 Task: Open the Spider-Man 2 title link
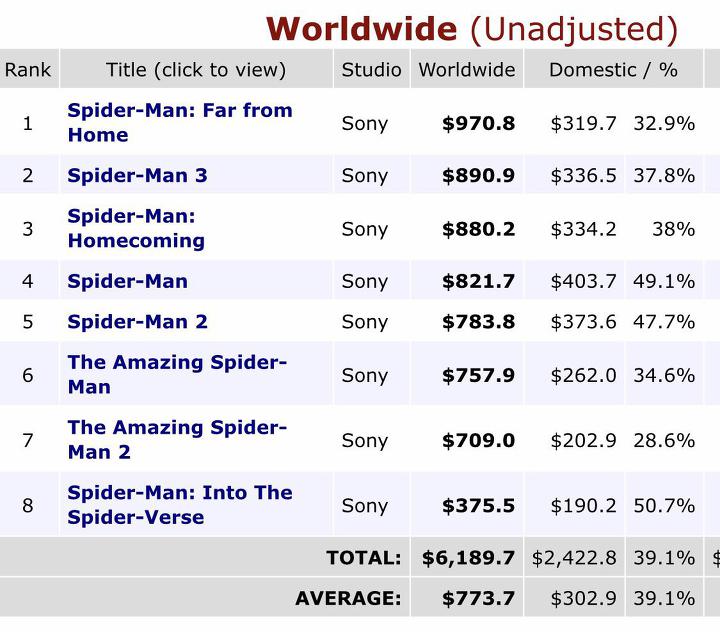(137, 322)
